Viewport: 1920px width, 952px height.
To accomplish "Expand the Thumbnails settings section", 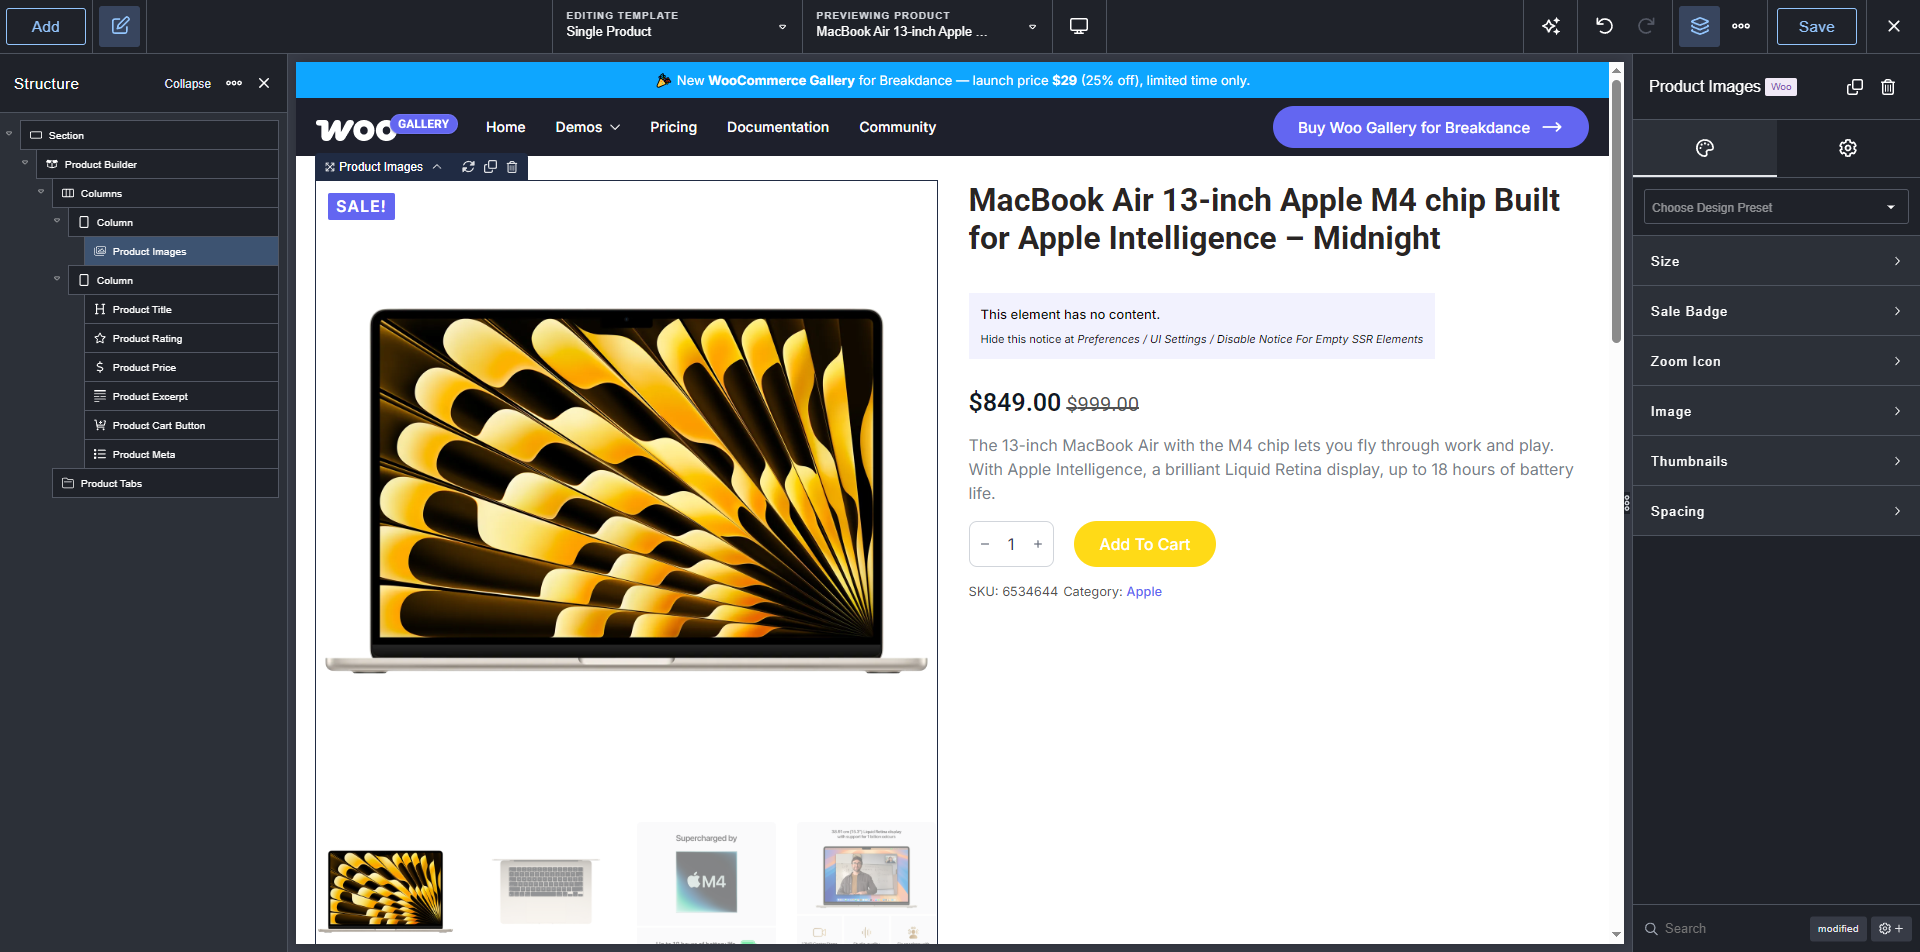I will [1776, 461].
